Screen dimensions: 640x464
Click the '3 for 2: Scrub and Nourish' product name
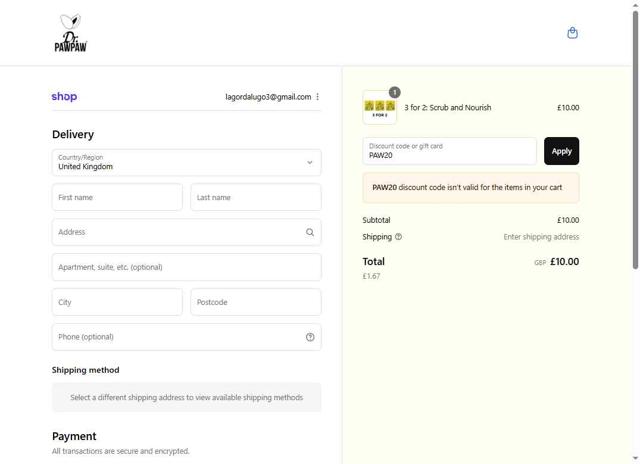[448, 108]
